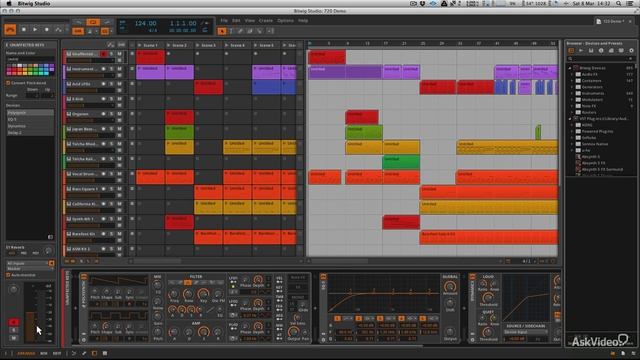640x360 pixels.
Task: Click the red record arm button in channel strip
Action: coord(13,322)
